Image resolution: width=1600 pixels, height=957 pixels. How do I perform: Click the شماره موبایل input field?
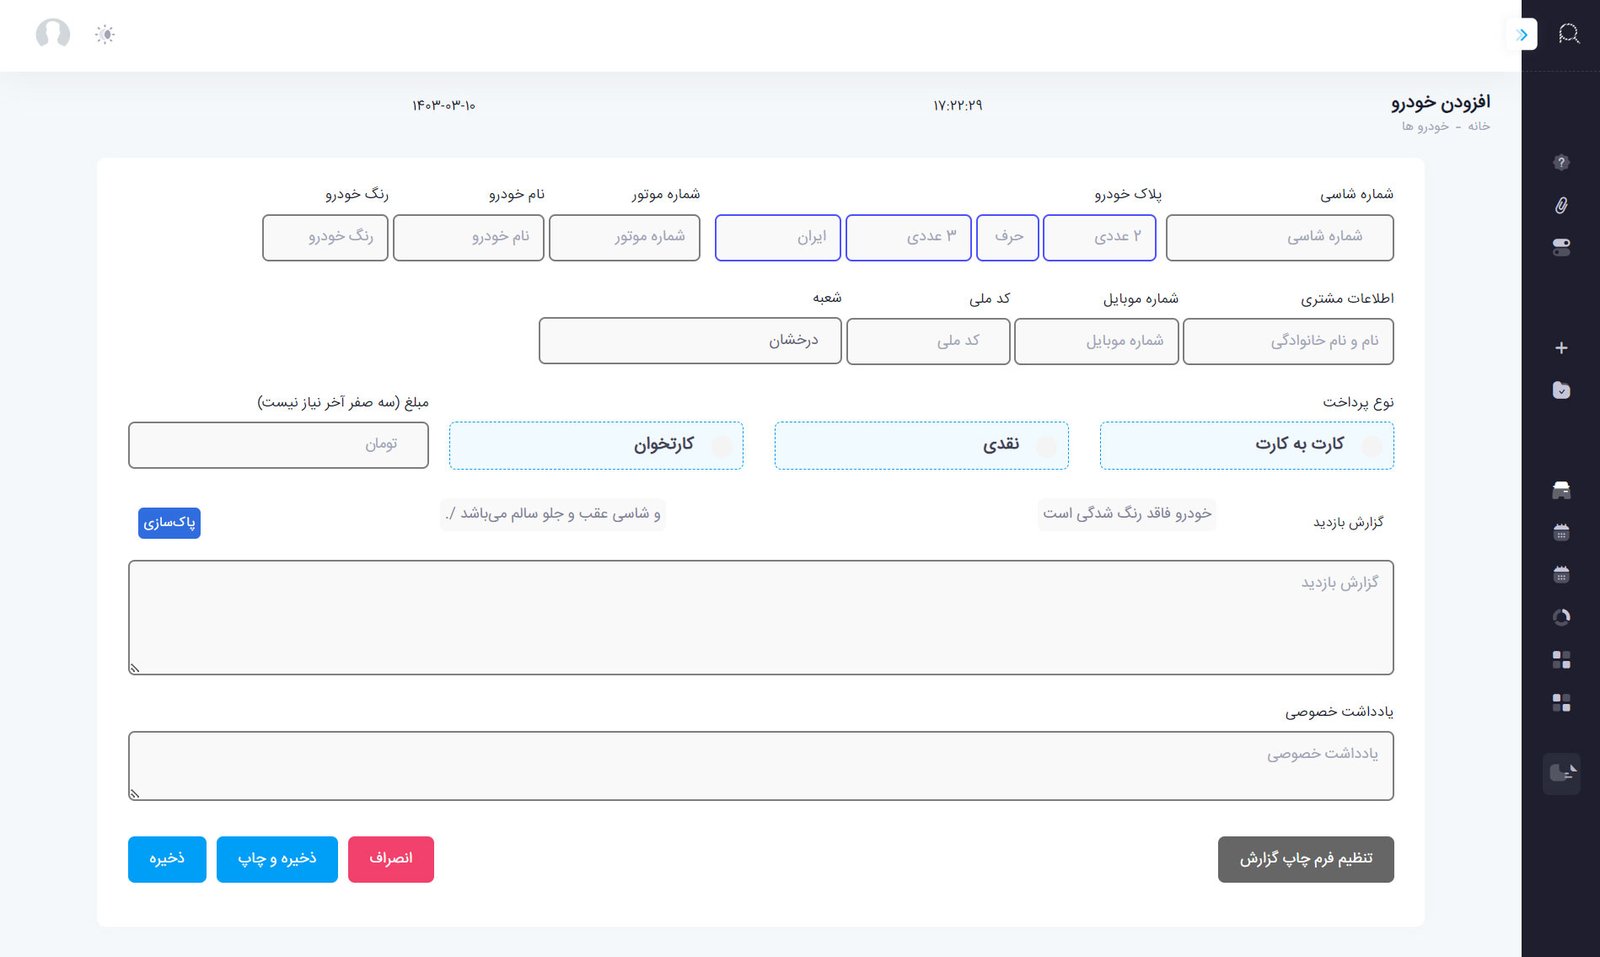[x=1096, y=341]
